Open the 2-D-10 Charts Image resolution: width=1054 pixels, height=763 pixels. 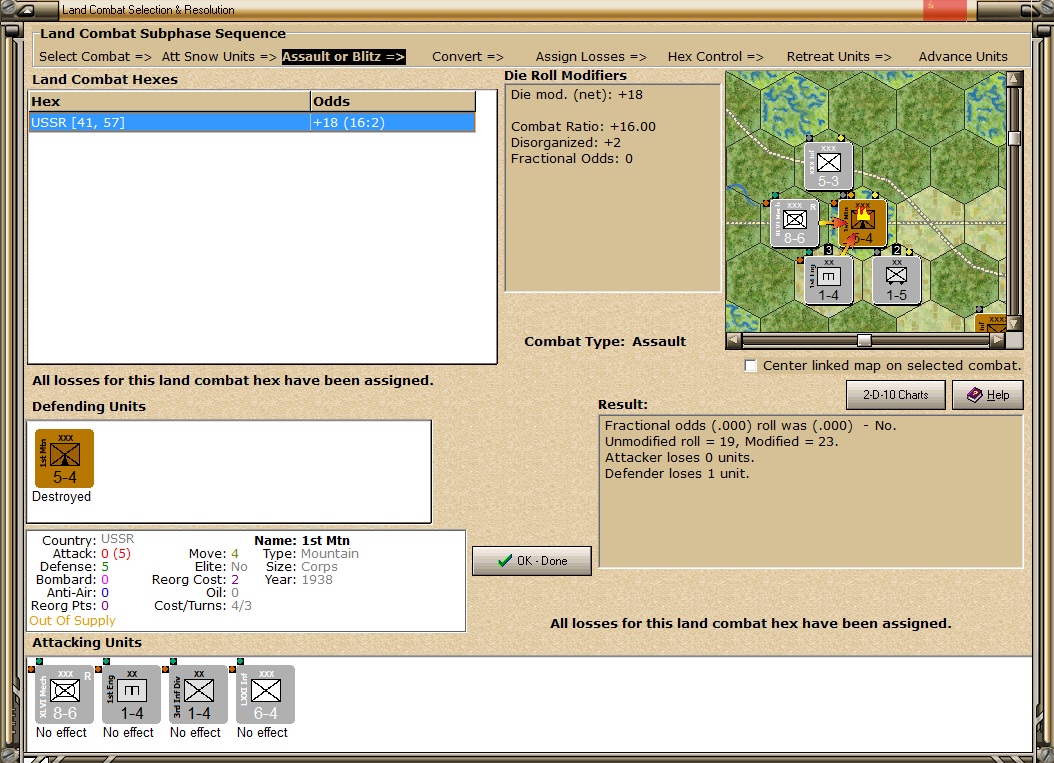(x=895, y=395)
